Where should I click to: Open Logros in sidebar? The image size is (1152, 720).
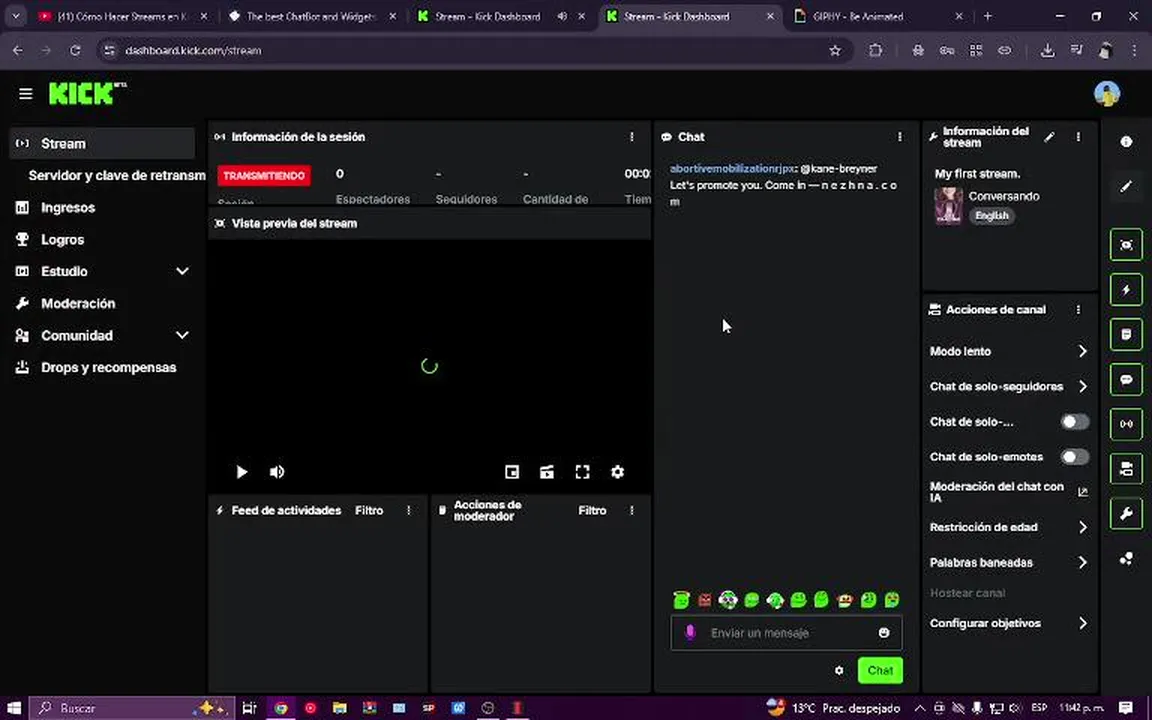tap(102, 240)
